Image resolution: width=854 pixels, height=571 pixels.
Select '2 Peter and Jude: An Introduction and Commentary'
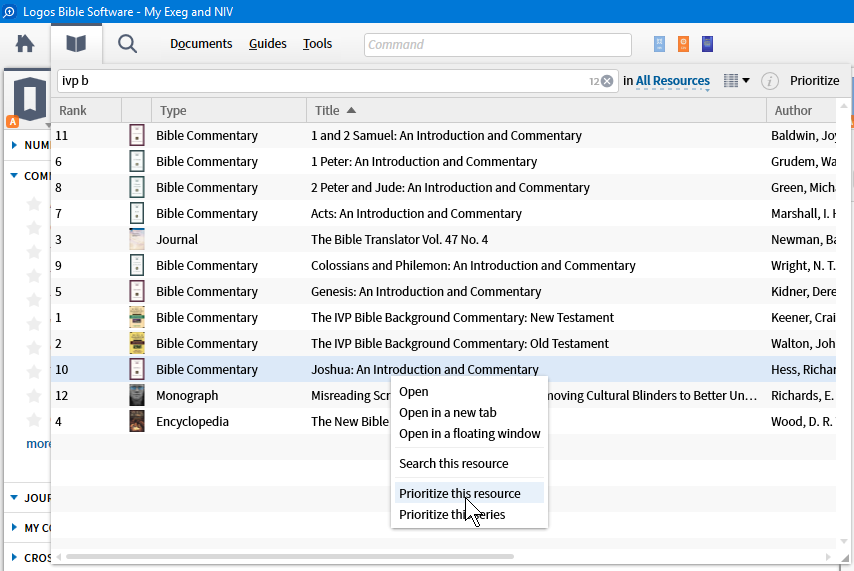pos(450,187)
